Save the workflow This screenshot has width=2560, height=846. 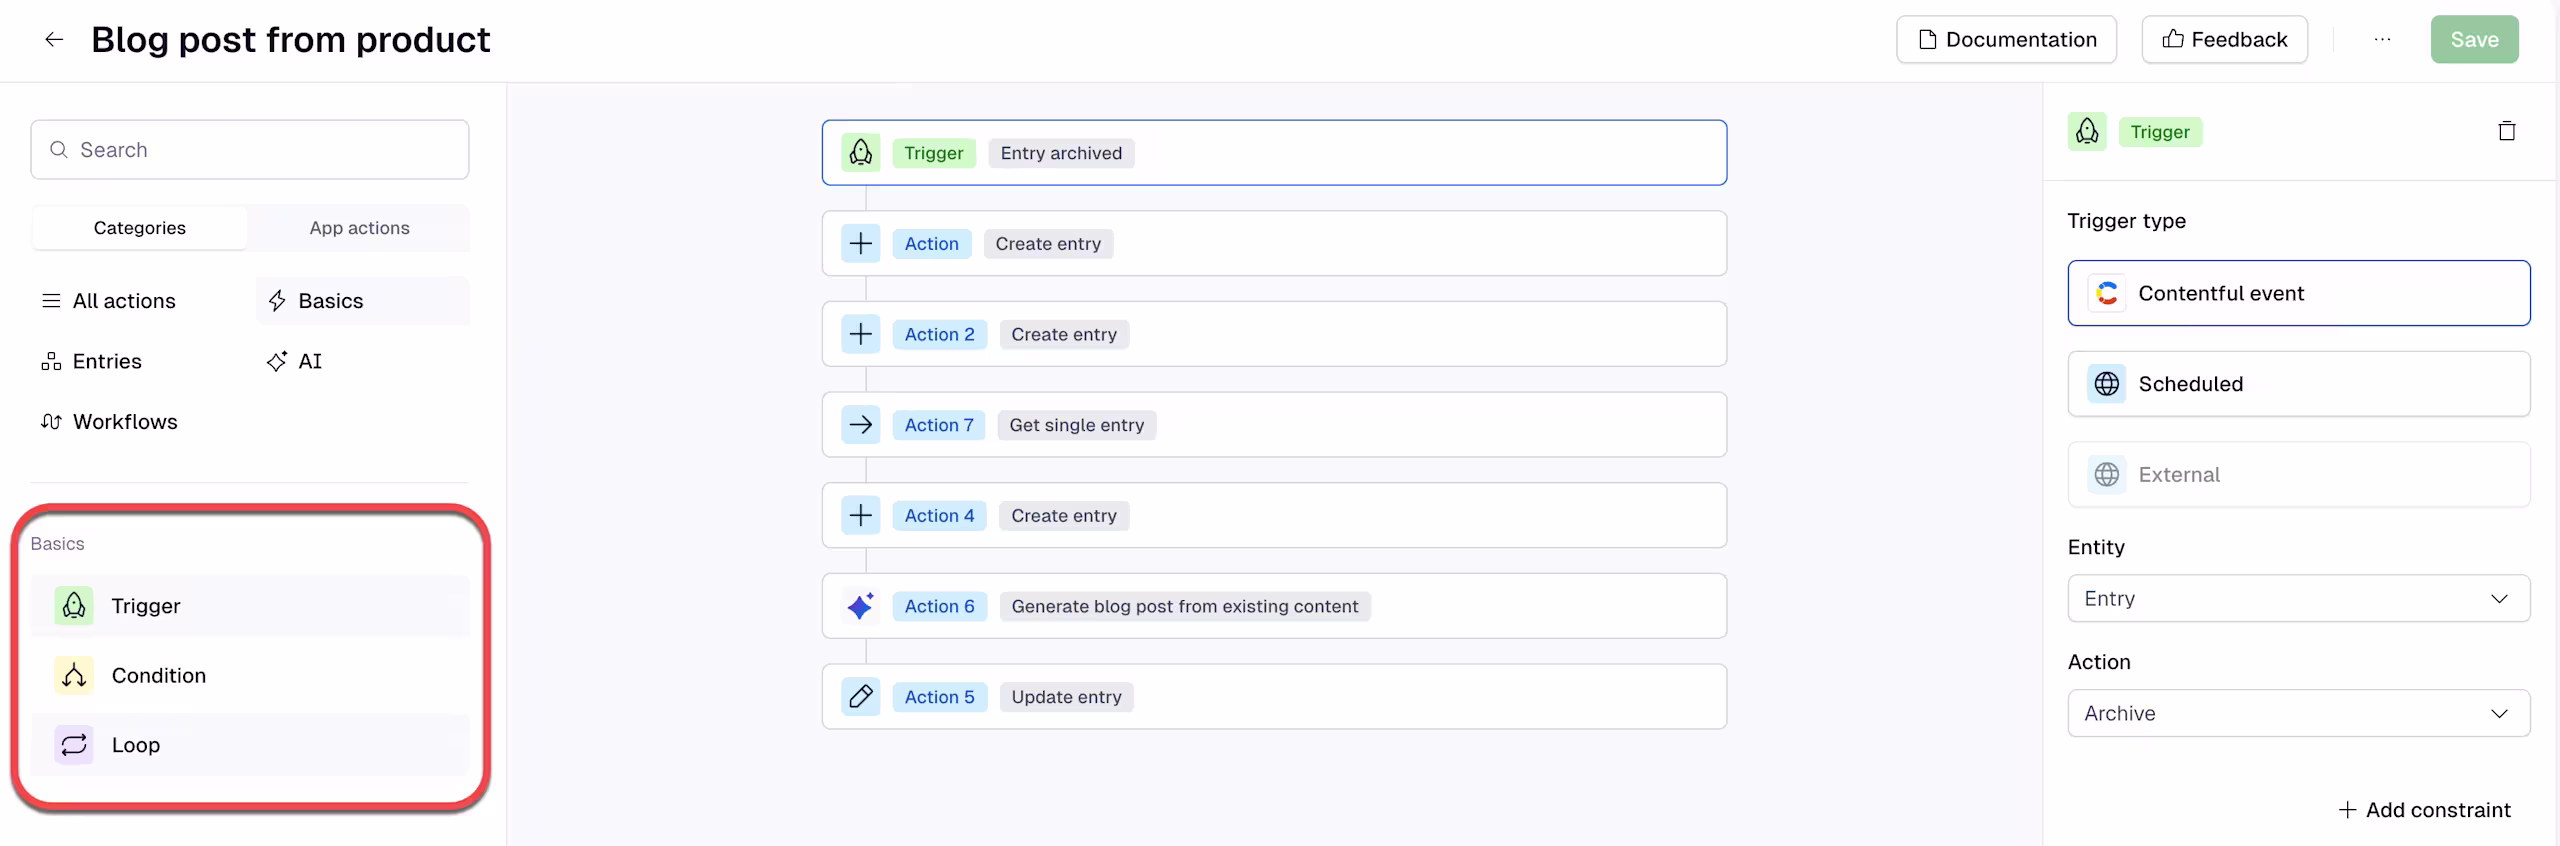point(2474,40)
